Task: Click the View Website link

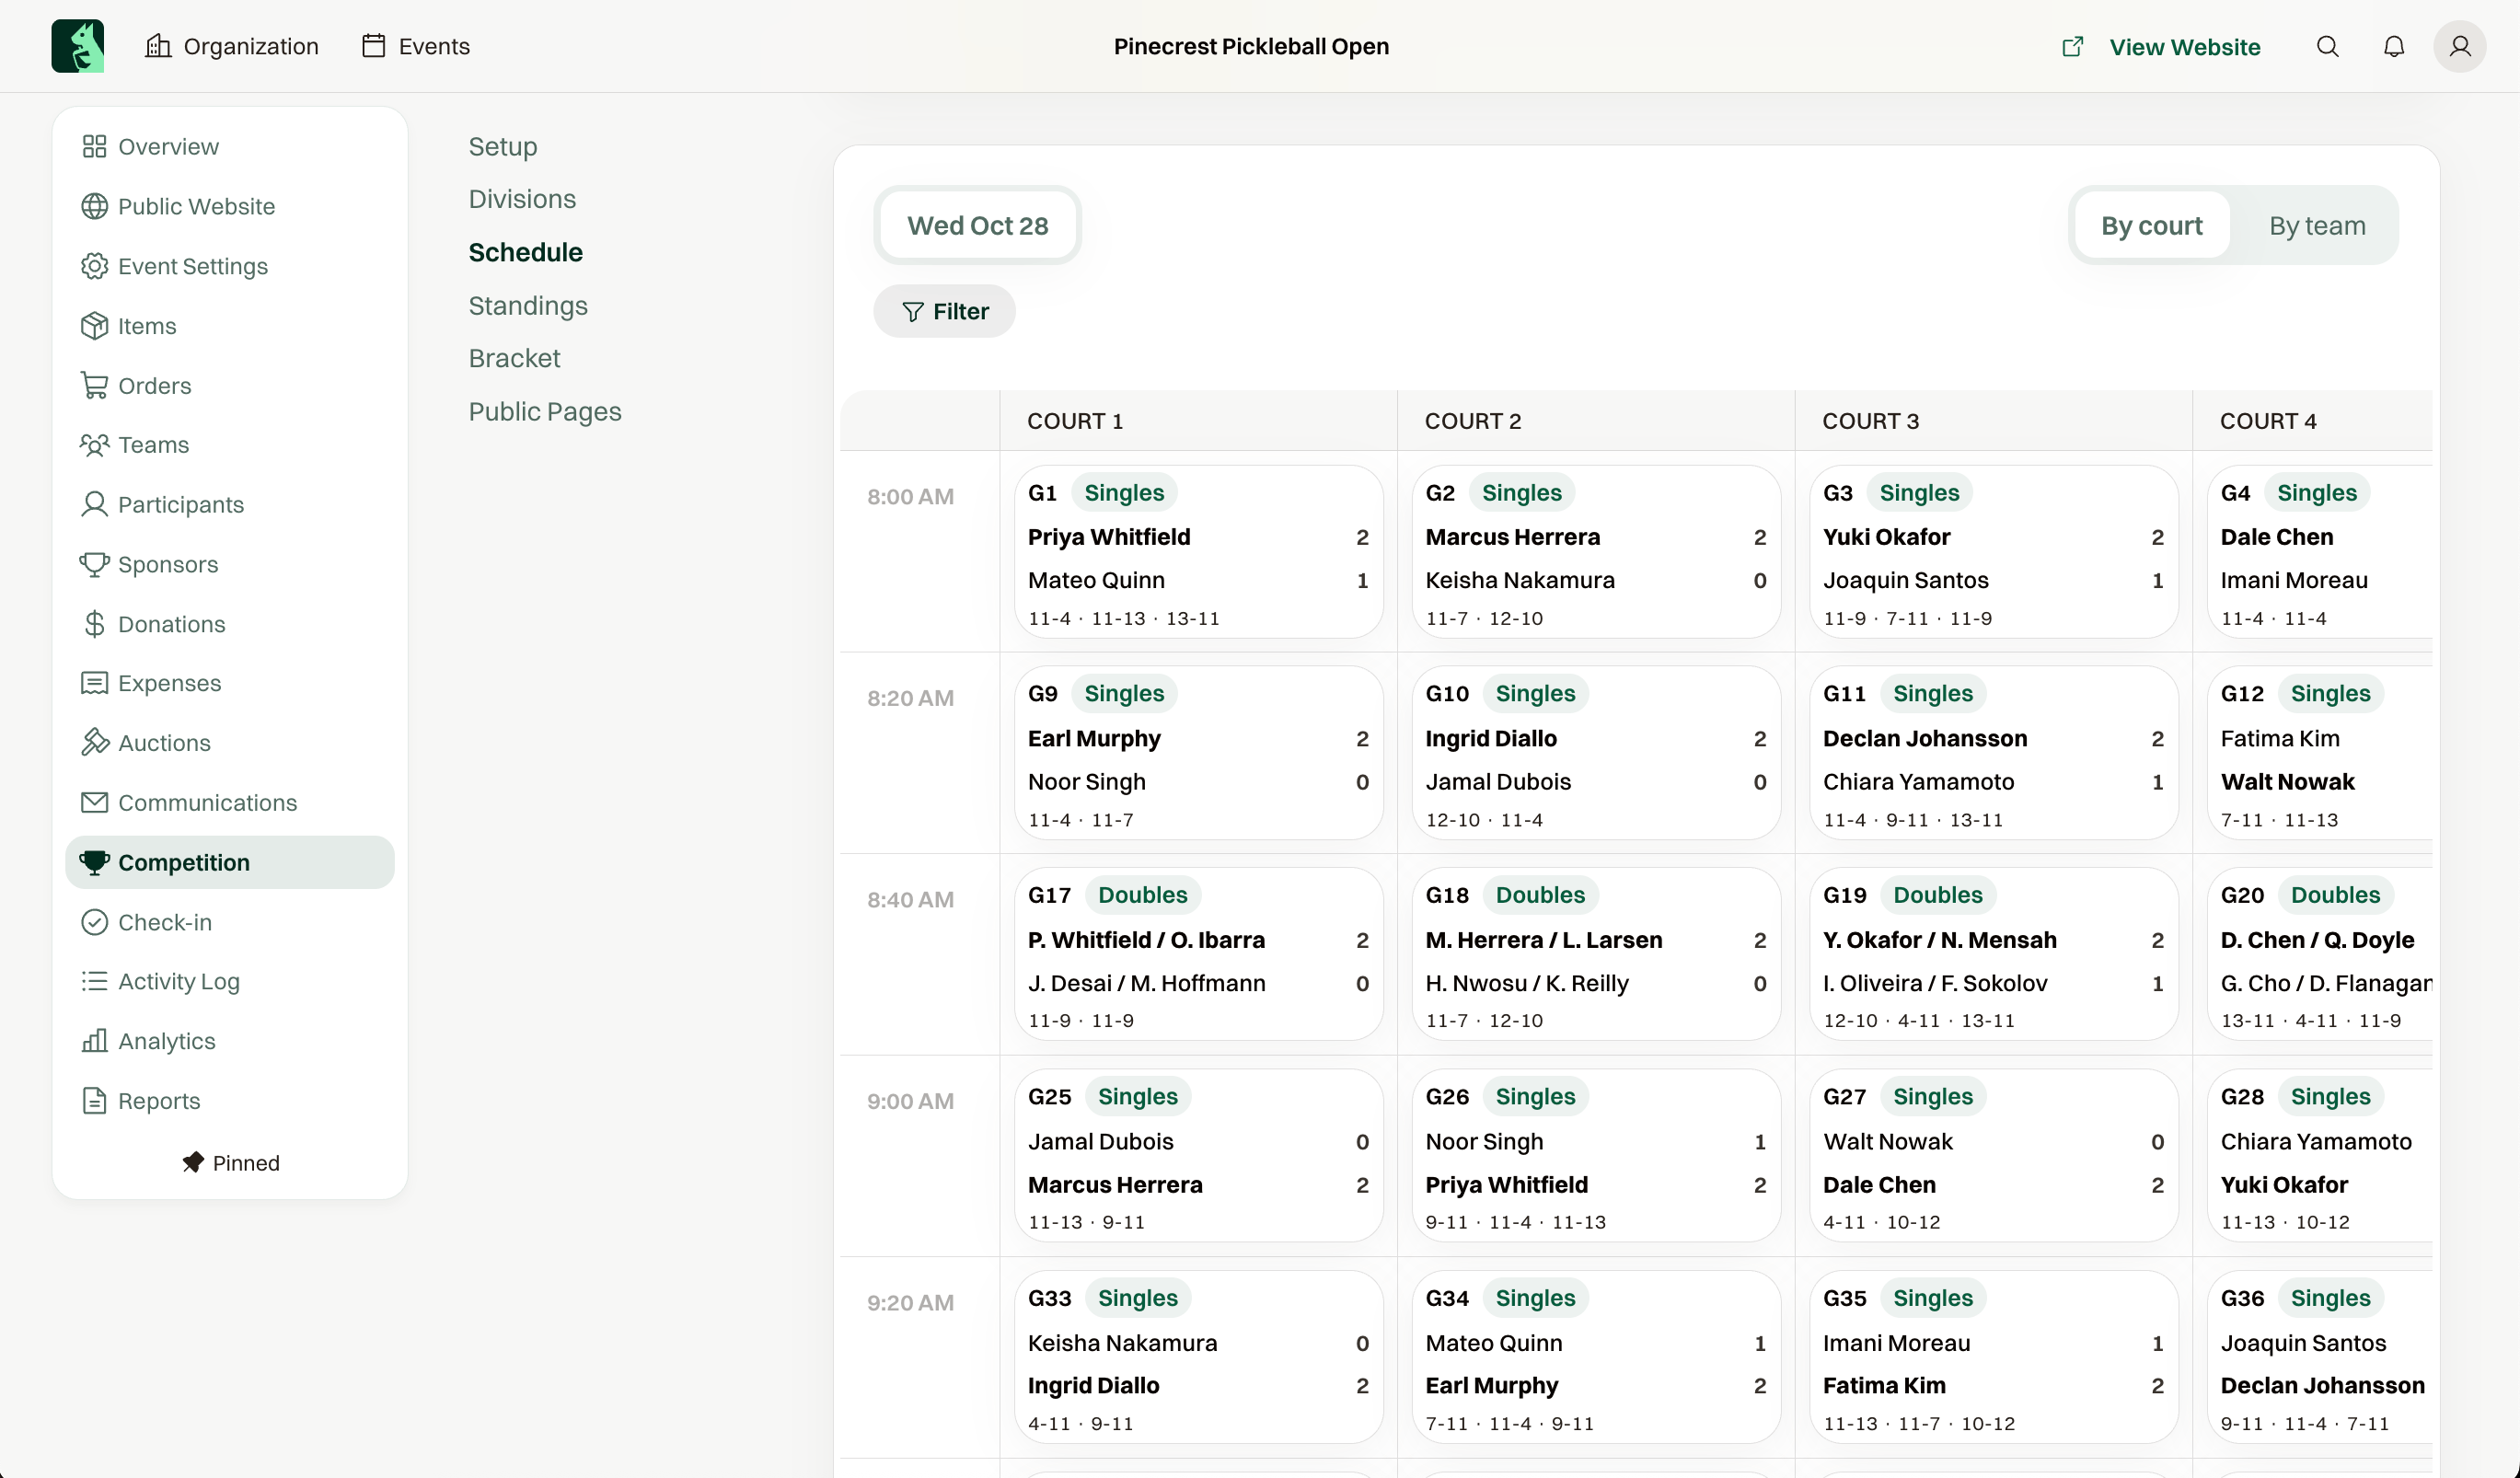Action: click(x=2161, y=46)
